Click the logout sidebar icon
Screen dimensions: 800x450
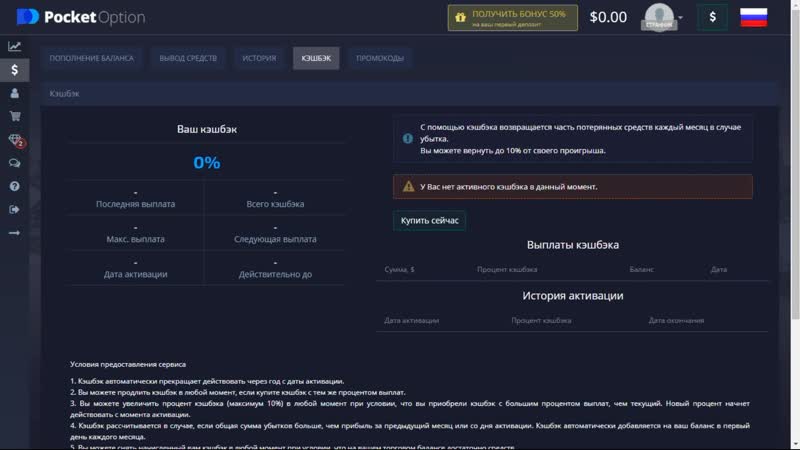(x=14, y=209)
